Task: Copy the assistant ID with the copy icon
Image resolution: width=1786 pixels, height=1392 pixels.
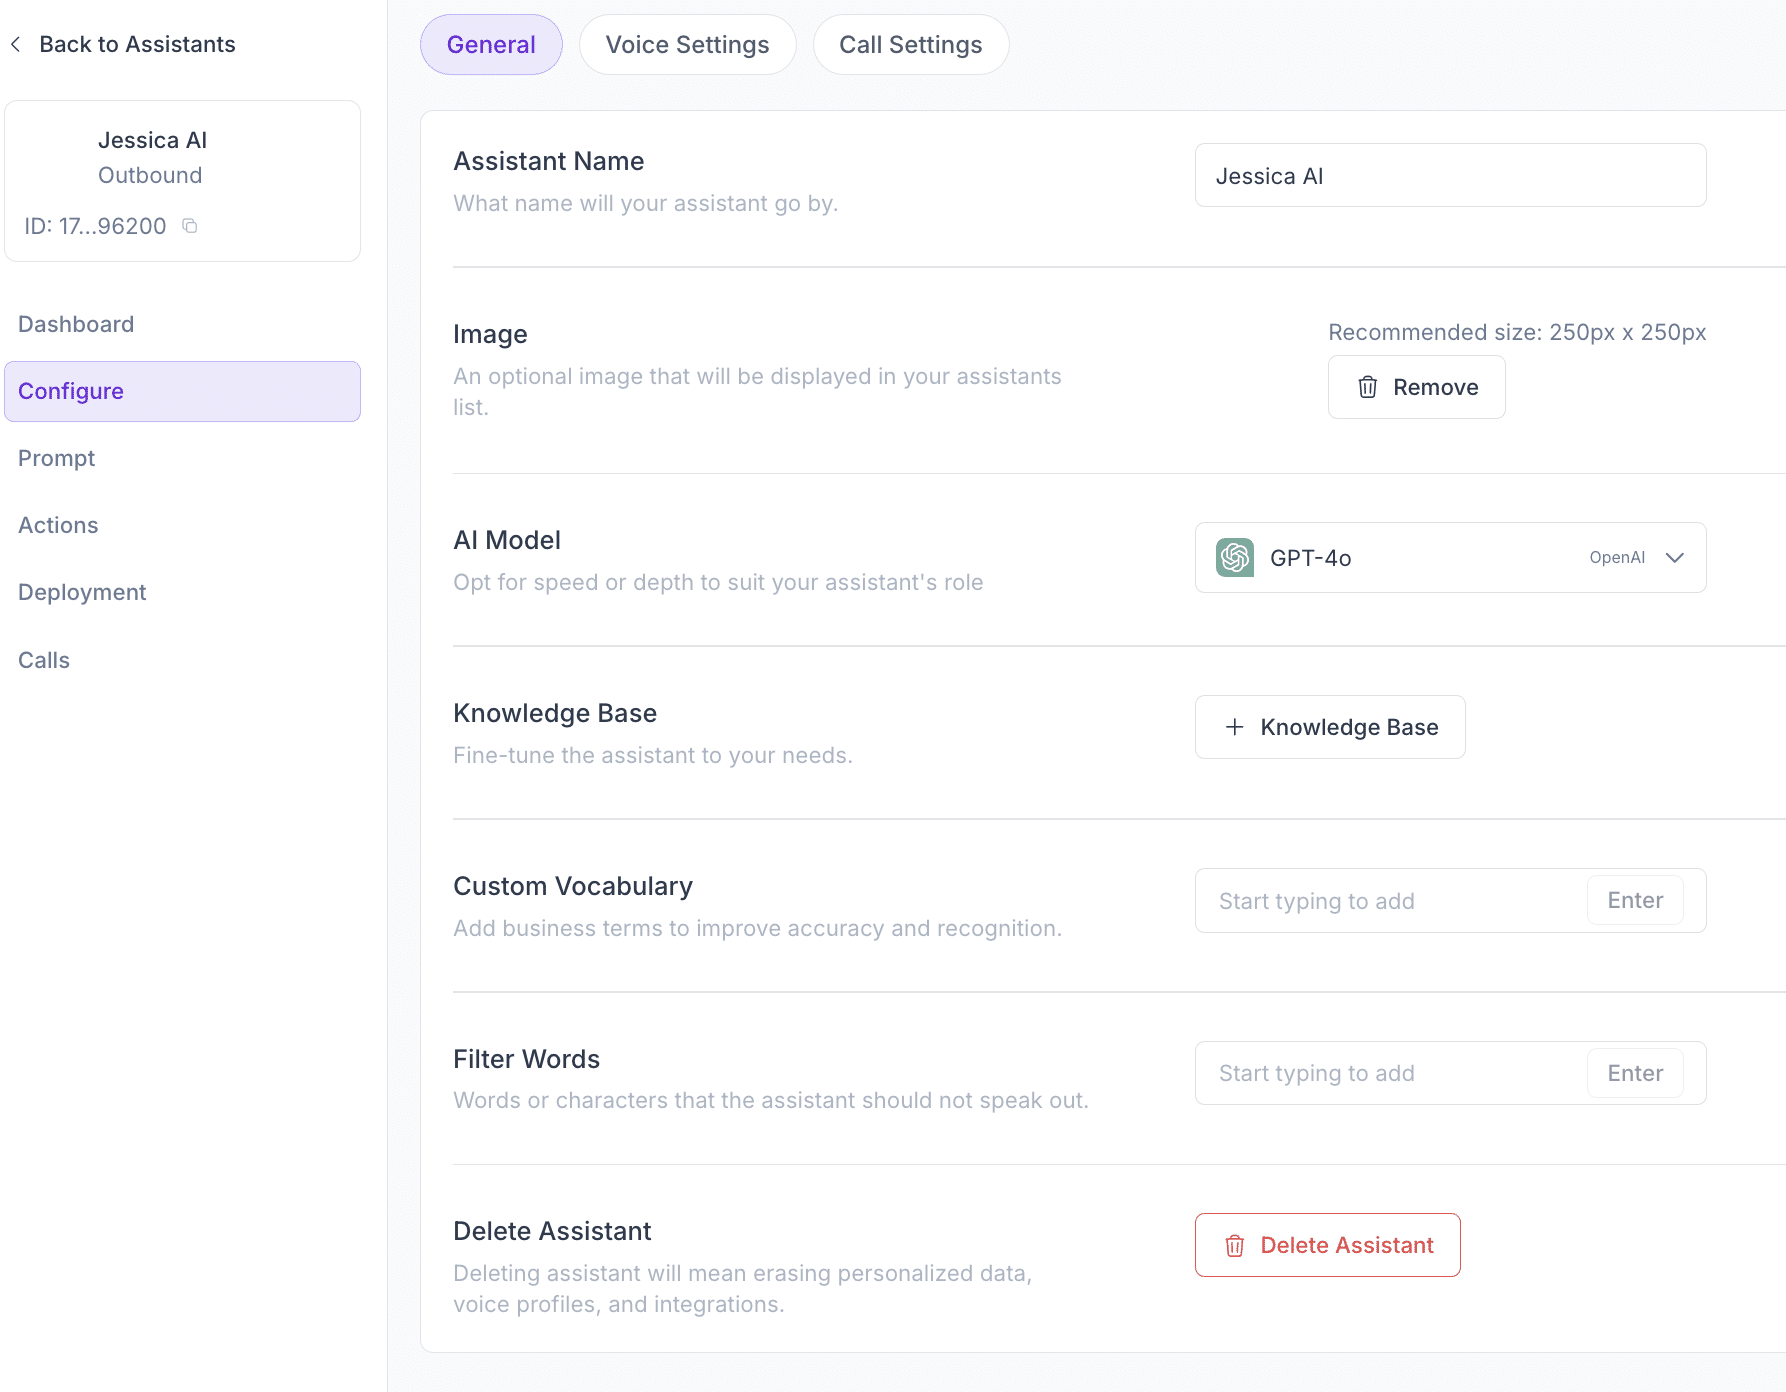Action: [190, 226]
